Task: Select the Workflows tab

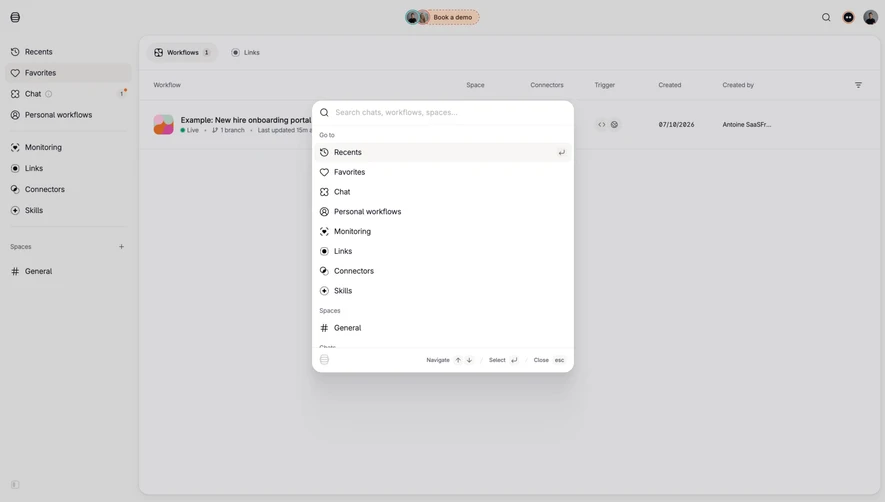Action: [182, 53]
